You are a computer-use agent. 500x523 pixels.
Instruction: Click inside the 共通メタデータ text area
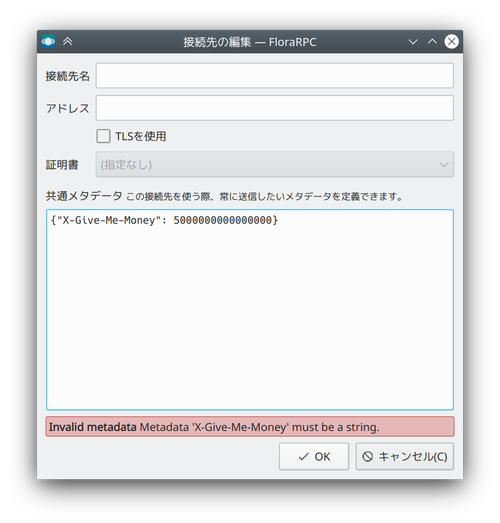(250, 310)
